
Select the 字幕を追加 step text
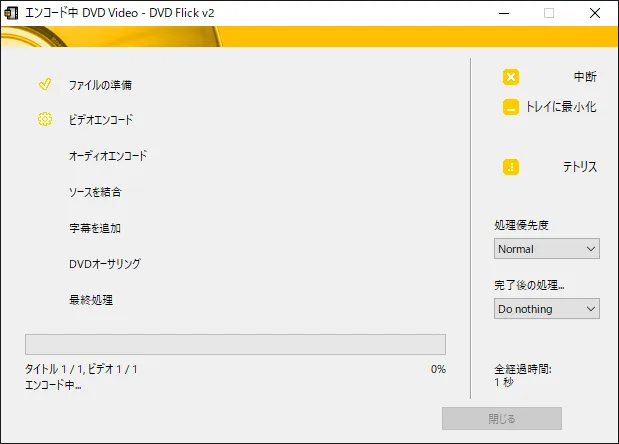[95, 228]
